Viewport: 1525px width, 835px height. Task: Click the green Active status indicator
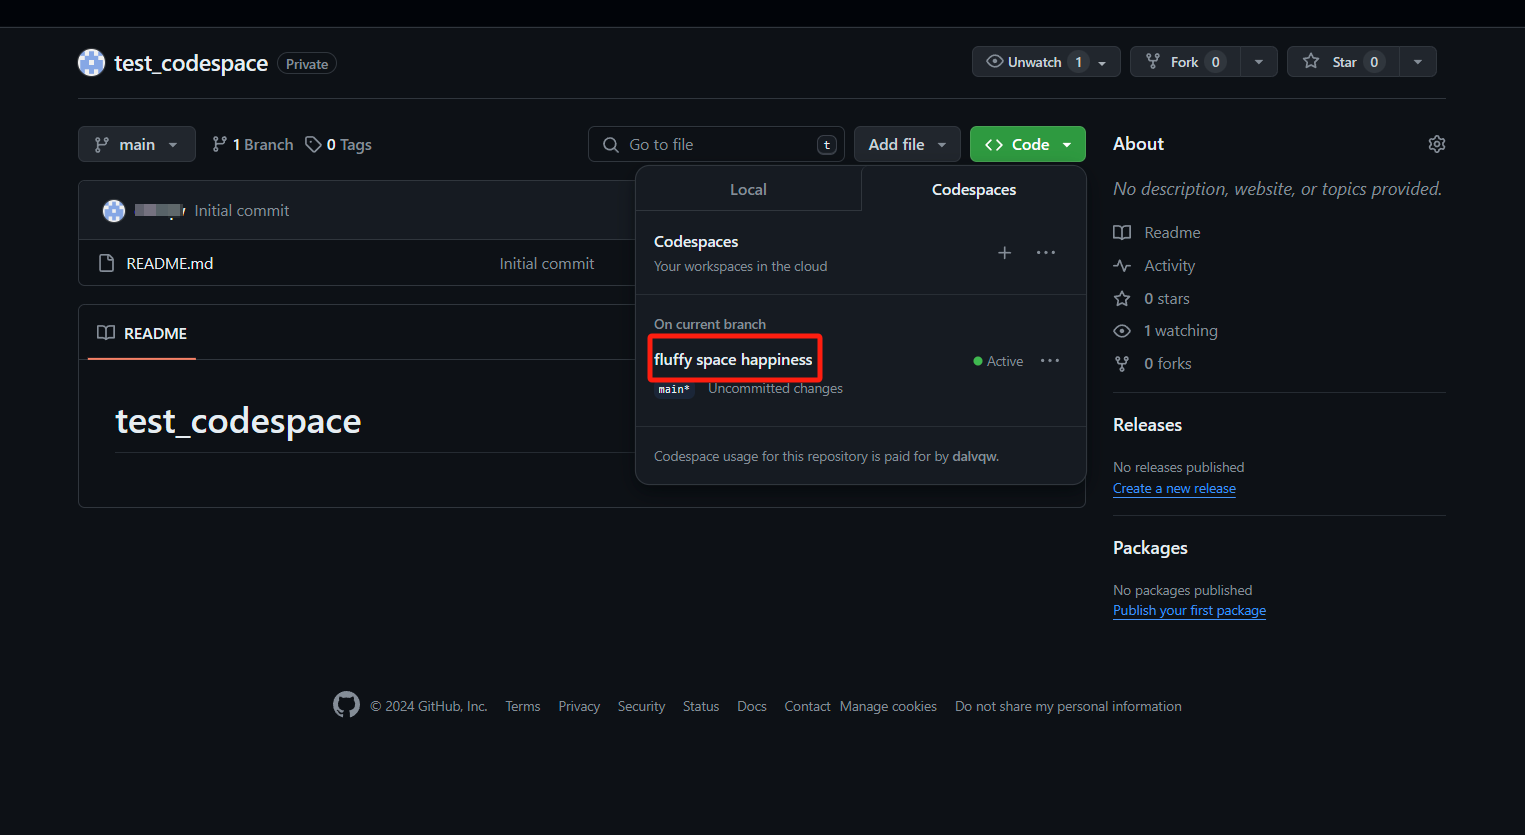coord(977,361)
